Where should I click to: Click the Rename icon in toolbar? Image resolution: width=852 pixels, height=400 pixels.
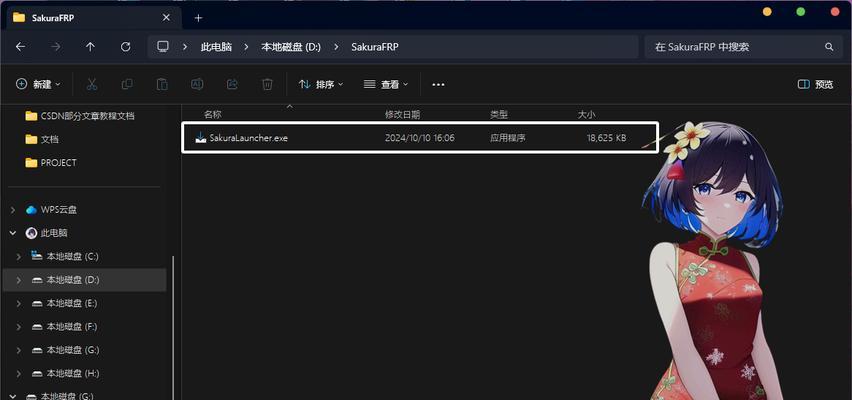pyautogui.click(x=197, y=84)
